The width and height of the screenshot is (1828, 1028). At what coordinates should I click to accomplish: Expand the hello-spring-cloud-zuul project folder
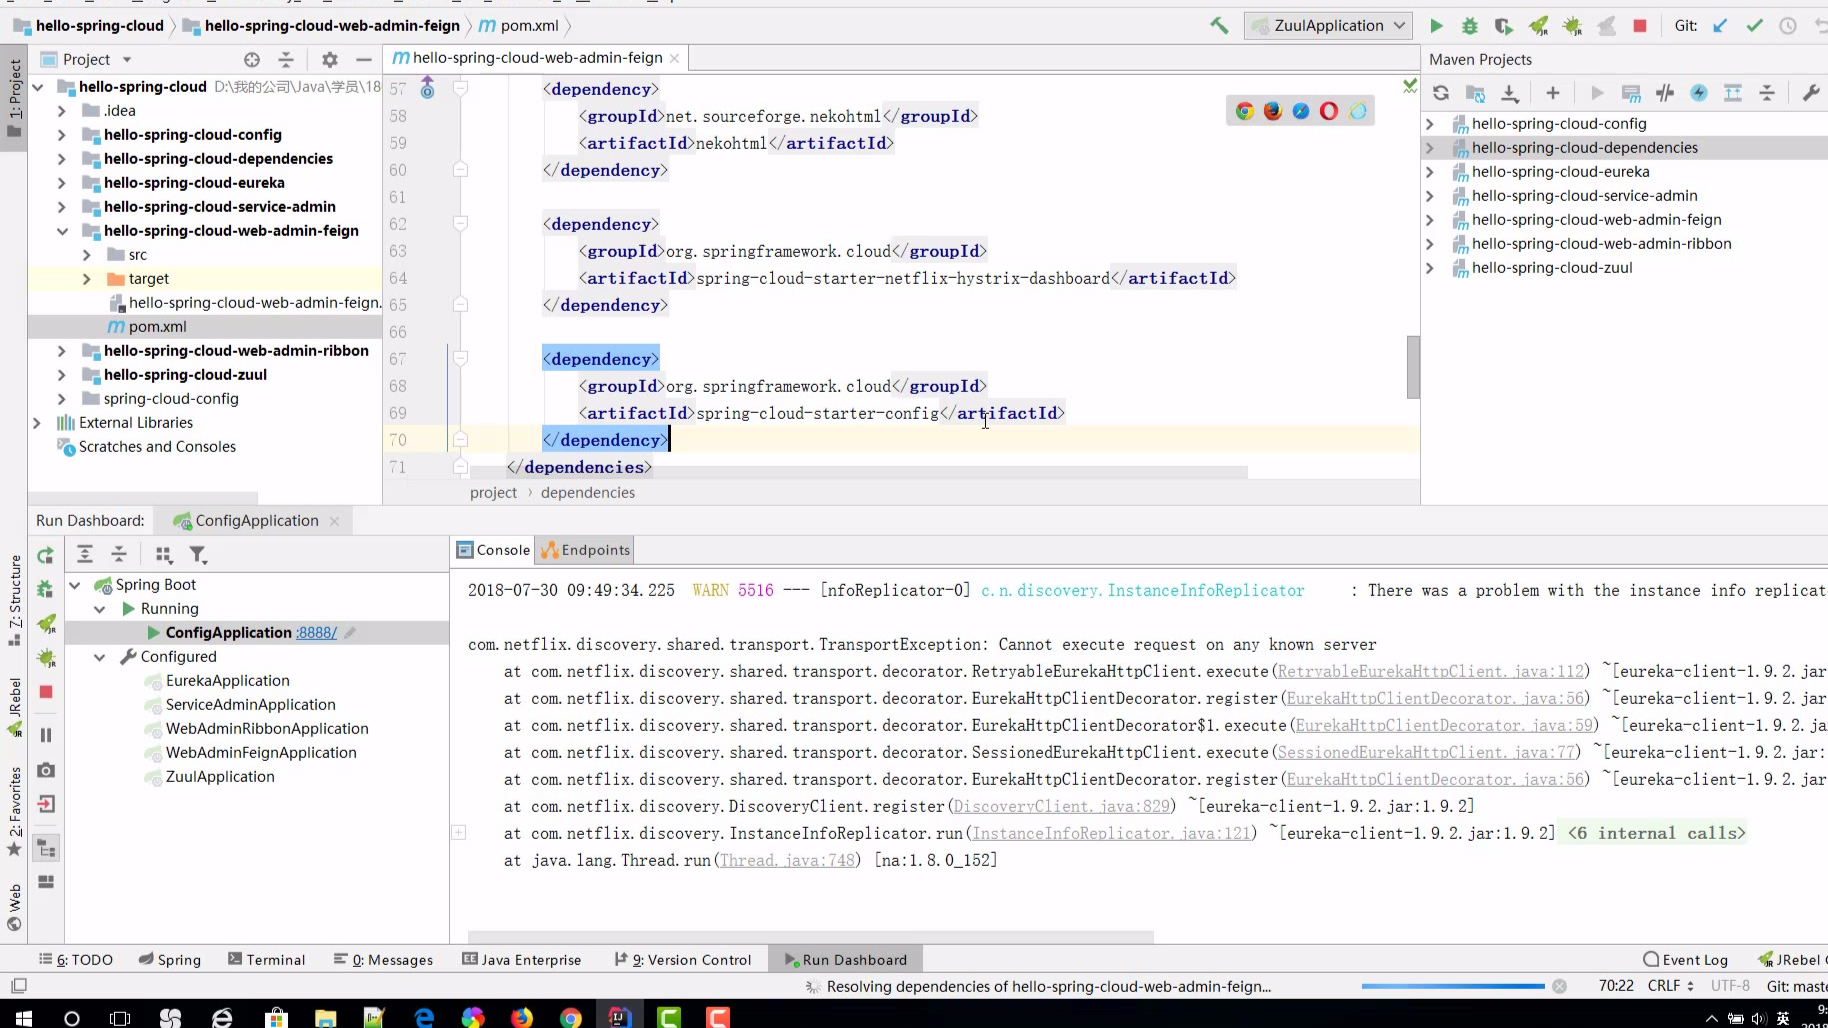coord(62,375)
